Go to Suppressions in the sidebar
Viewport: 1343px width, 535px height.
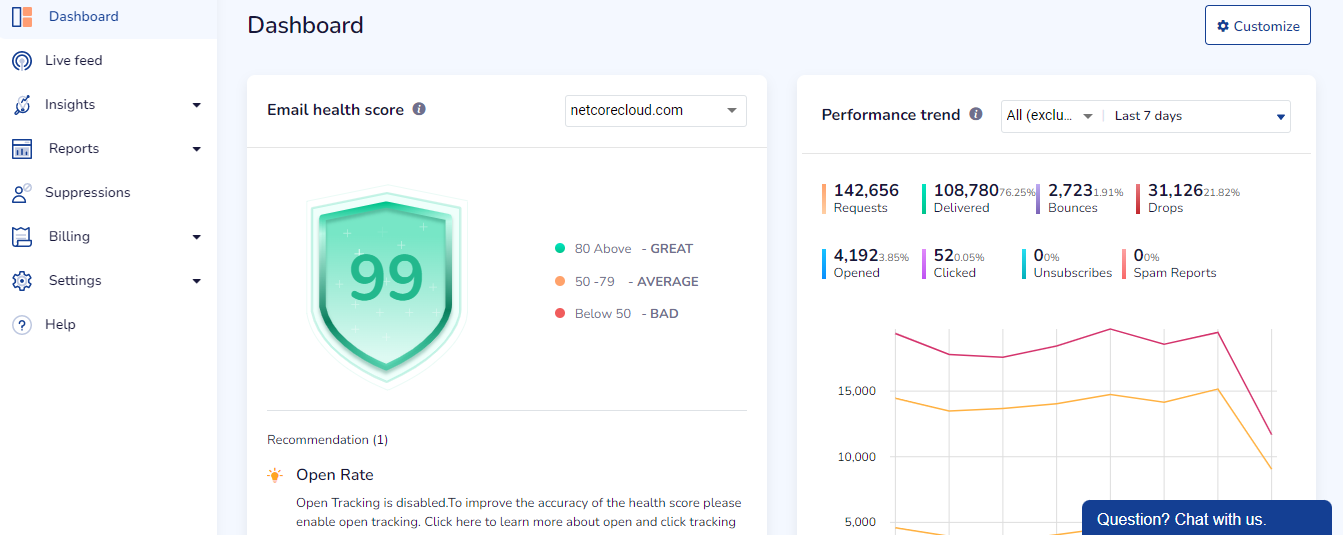tap(88, 193)
